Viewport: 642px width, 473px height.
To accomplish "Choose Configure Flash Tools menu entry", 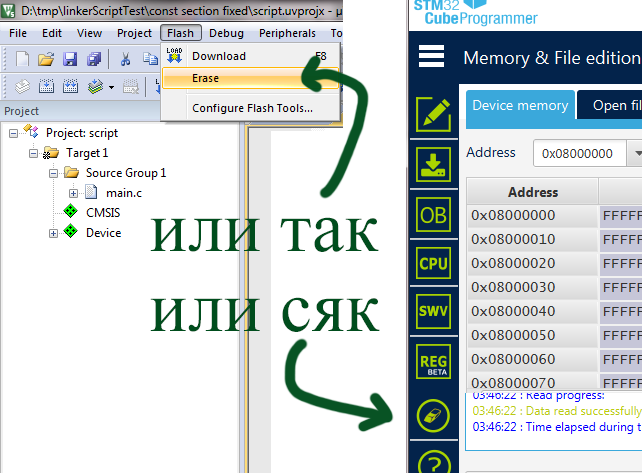I will (252, 108).
